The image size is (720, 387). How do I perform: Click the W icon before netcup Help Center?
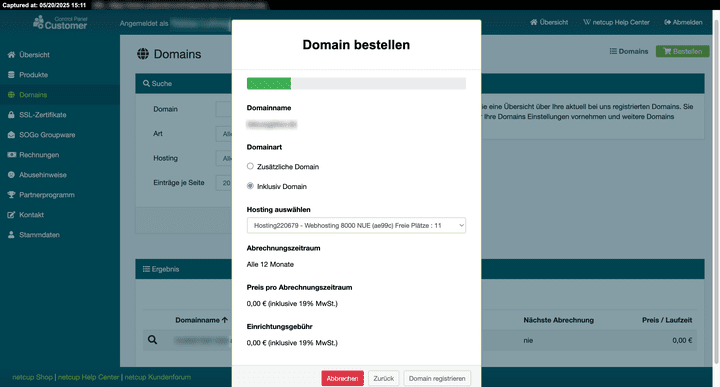coord(587,22)
